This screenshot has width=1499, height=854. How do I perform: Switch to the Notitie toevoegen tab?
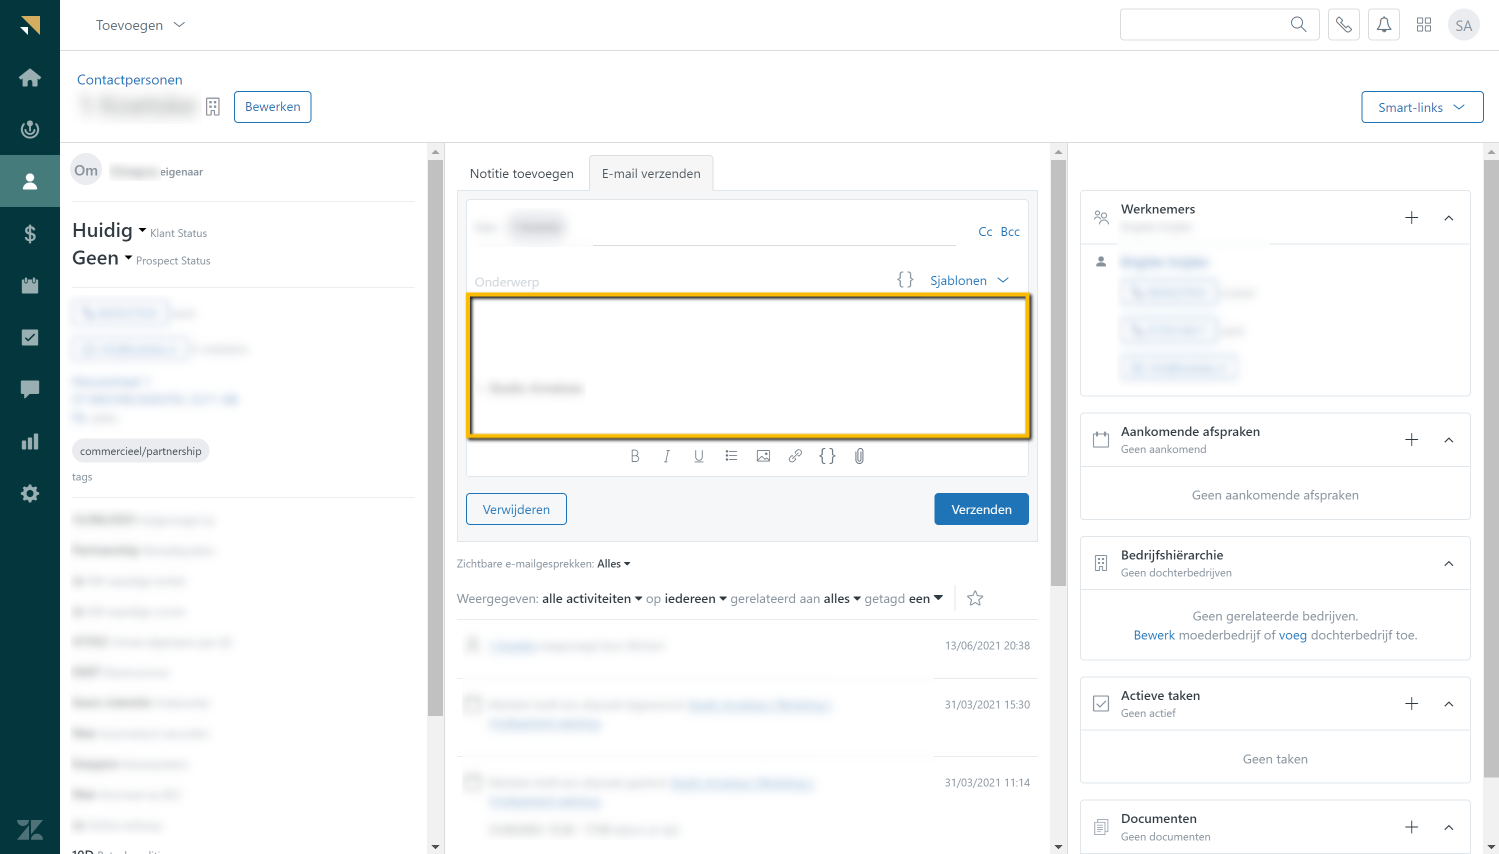point(521,174)
